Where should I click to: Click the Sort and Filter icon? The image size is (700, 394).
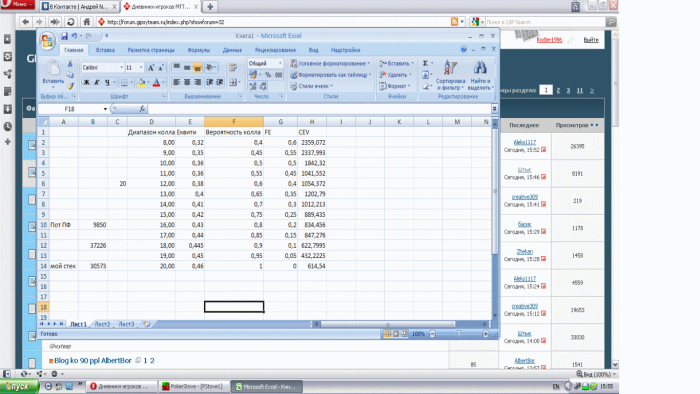tap(450, 75)
